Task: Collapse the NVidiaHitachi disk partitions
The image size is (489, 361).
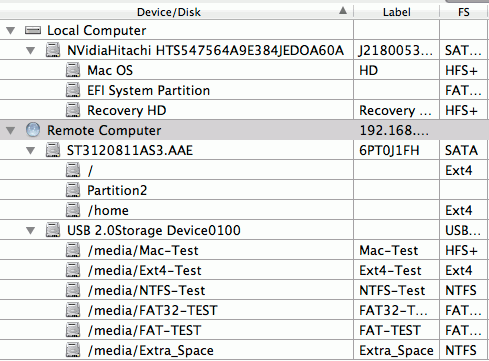Action: (x=31, y=51)
